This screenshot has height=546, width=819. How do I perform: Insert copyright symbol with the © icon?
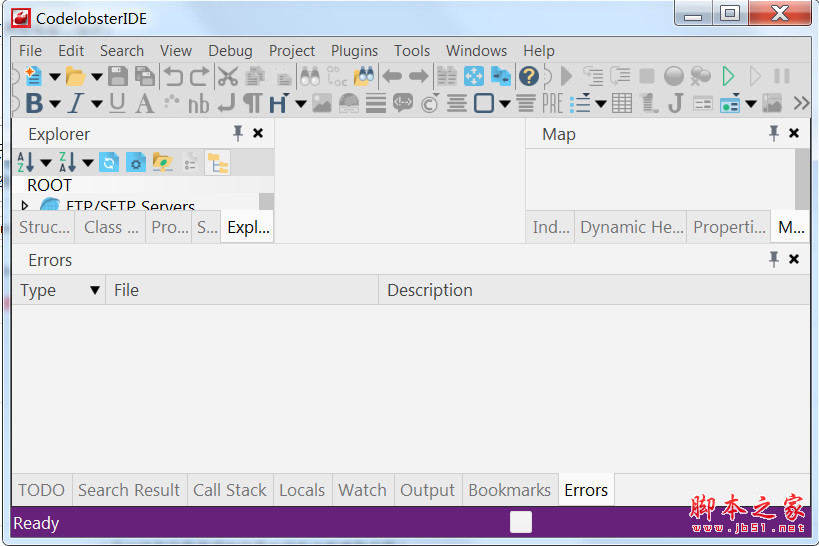point(429,103)
